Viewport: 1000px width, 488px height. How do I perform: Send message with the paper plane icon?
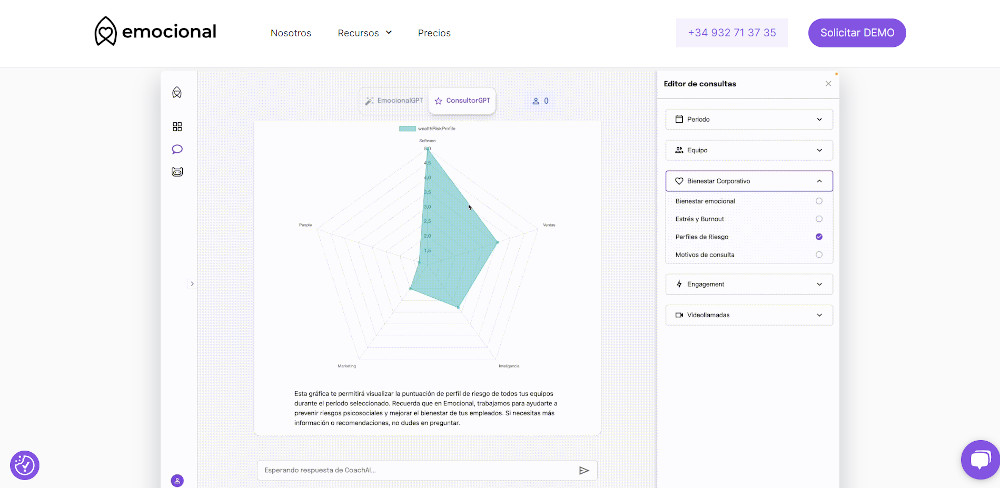point(584,470)
